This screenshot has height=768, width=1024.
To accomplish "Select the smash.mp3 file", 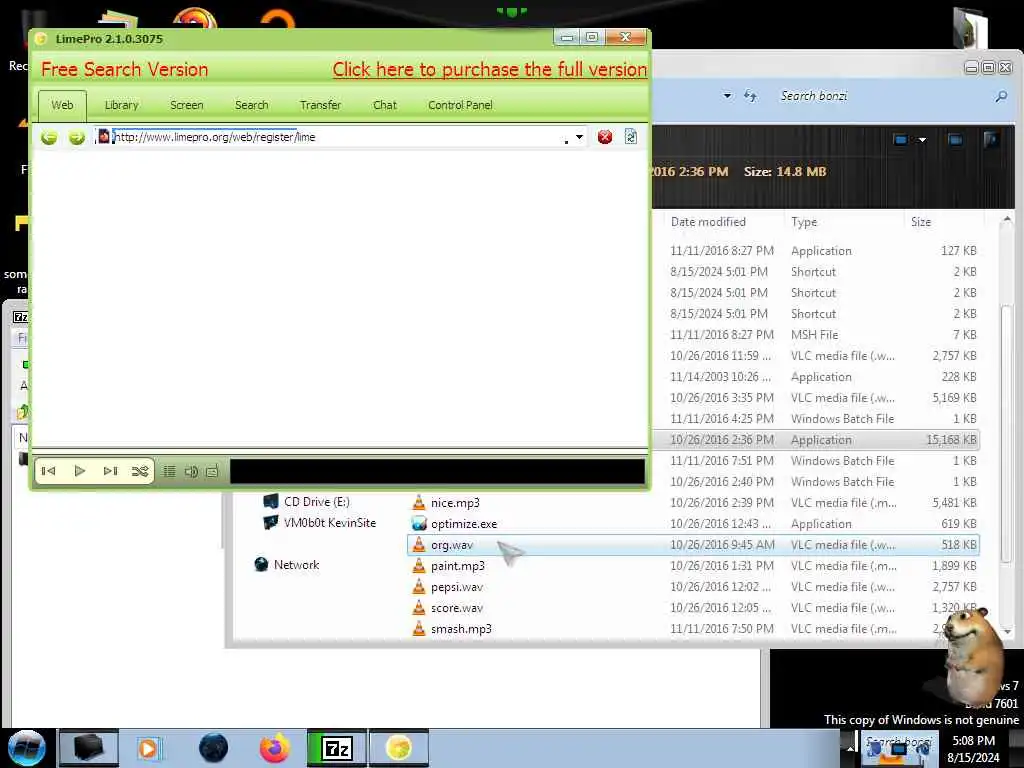I will click(x=461, y=628).
